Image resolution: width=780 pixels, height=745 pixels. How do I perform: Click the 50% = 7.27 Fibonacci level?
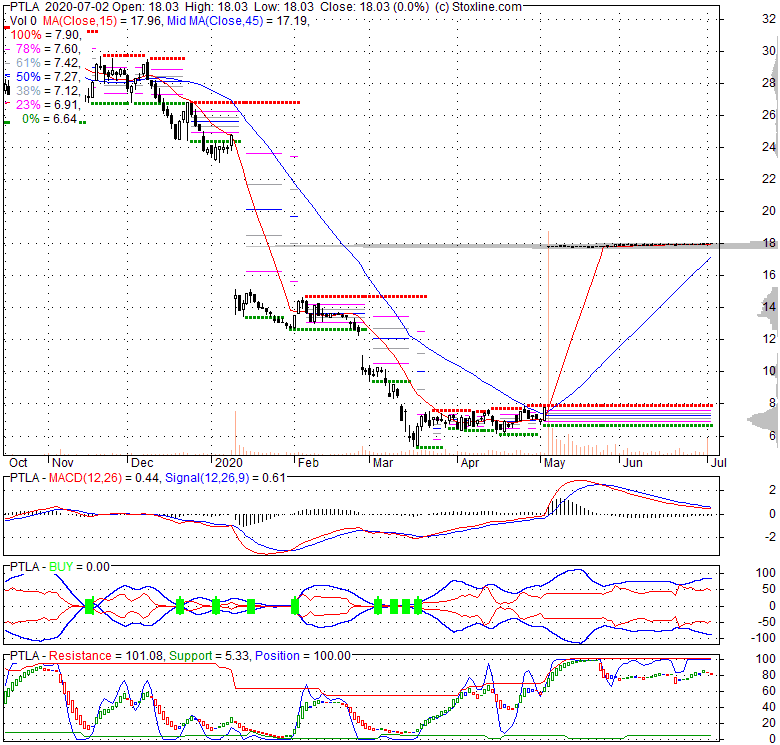pyautogui.click(x=48, y=77)
